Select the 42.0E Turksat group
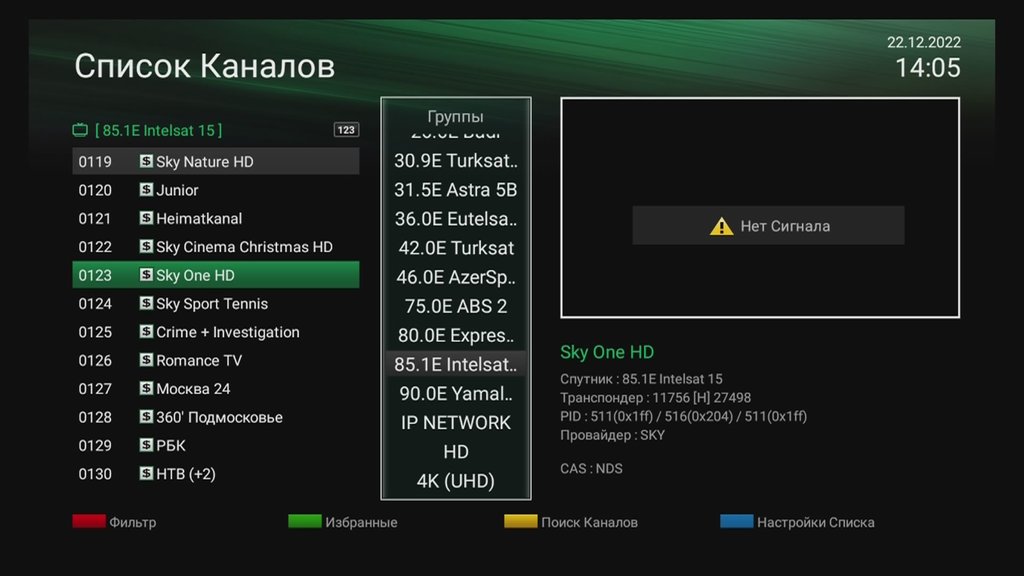The height and width of the screenshot is (576, 1024). (456, 248)
